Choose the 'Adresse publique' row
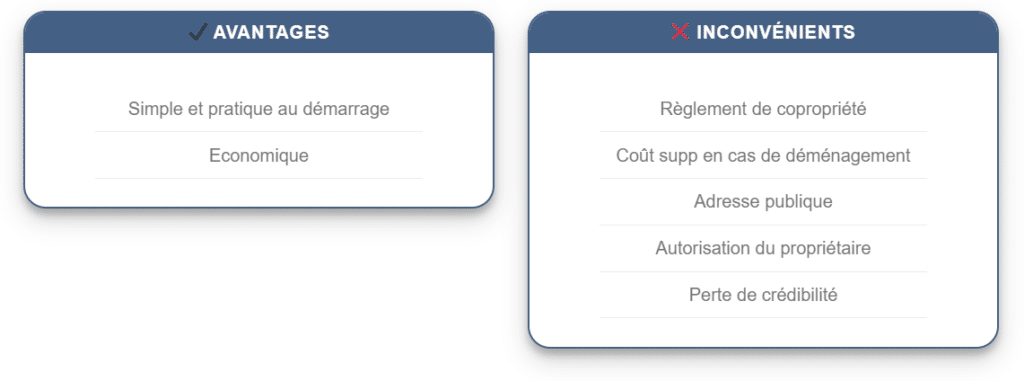 763,202
